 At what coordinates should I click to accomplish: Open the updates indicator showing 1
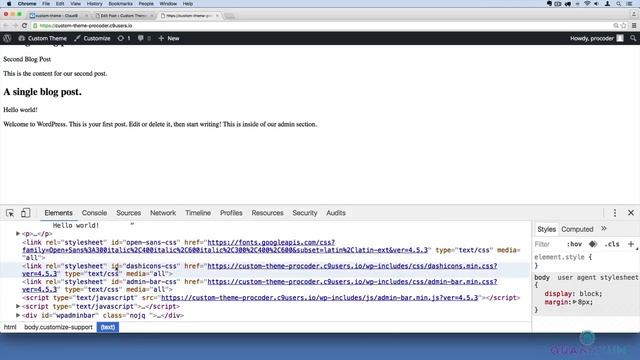click(124, 38)
